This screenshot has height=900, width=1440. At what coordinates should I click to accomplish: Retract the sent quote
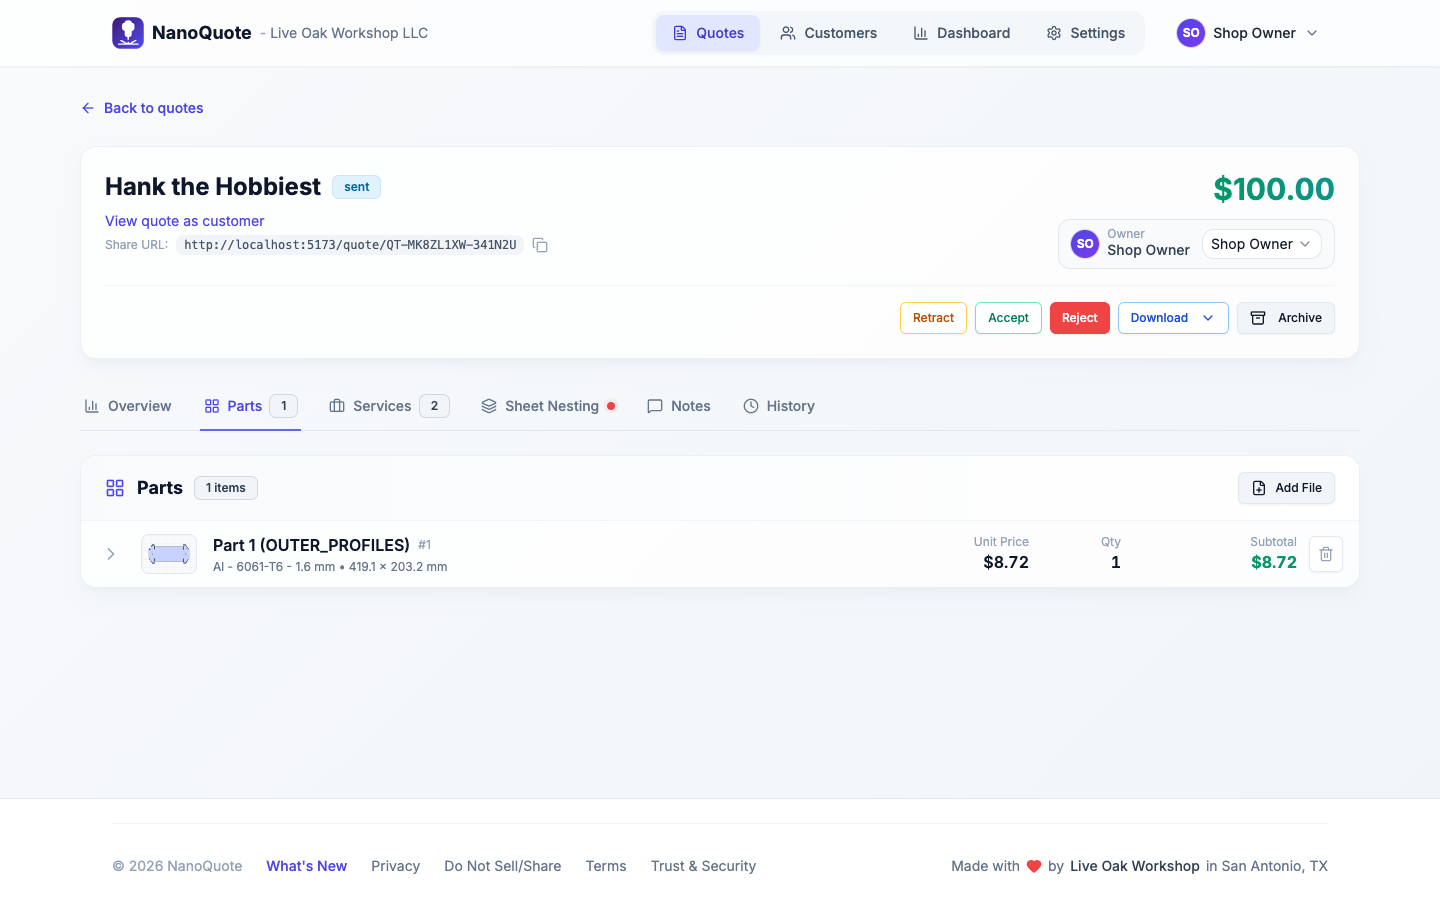(x=933, y=318)
